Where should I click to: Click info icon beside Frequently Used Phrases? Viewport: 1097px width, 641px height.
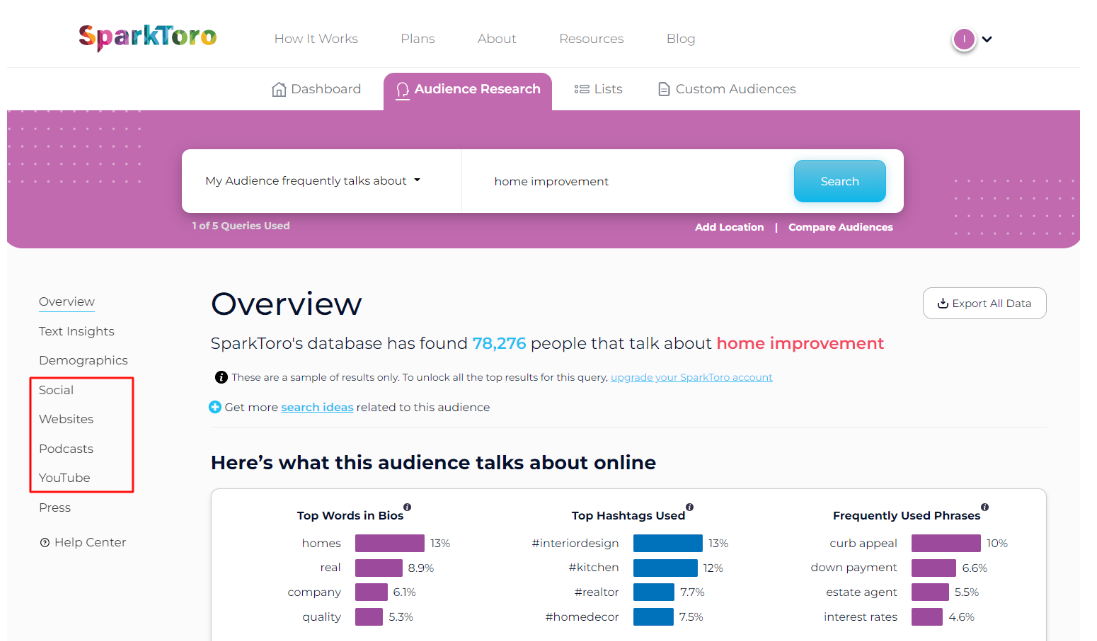pos(985,507)
